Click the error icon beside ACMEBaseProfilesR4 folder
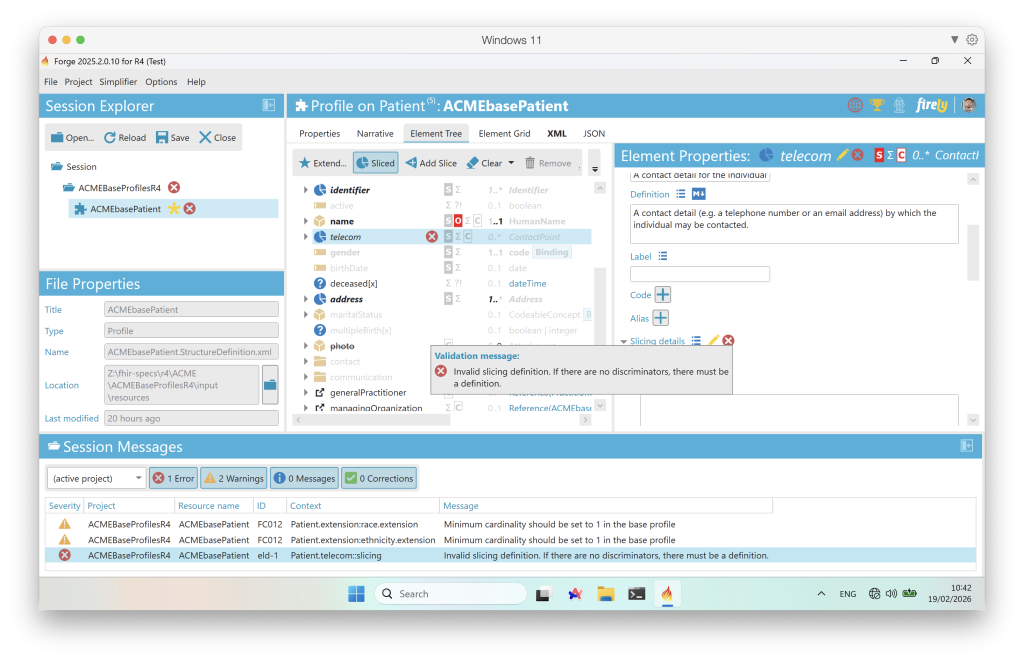The width and height of the screenshot is (1024, 662). click(174, 187)
